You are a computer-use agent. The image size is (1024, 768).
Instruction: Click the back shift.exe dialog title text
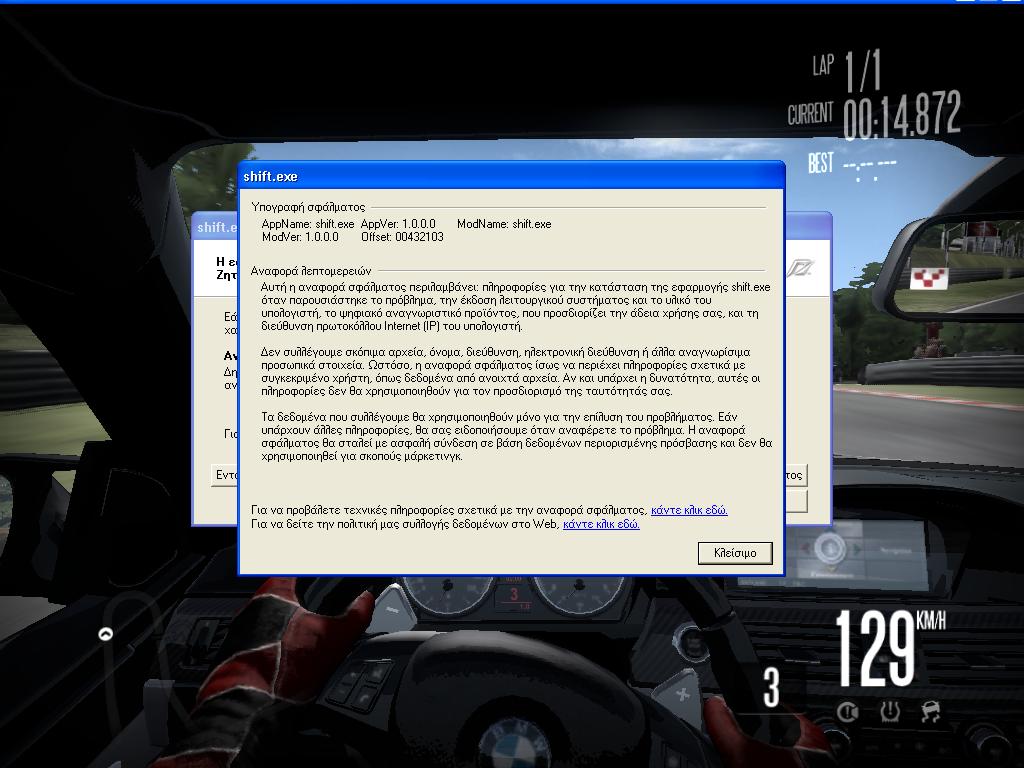(217, 227)
